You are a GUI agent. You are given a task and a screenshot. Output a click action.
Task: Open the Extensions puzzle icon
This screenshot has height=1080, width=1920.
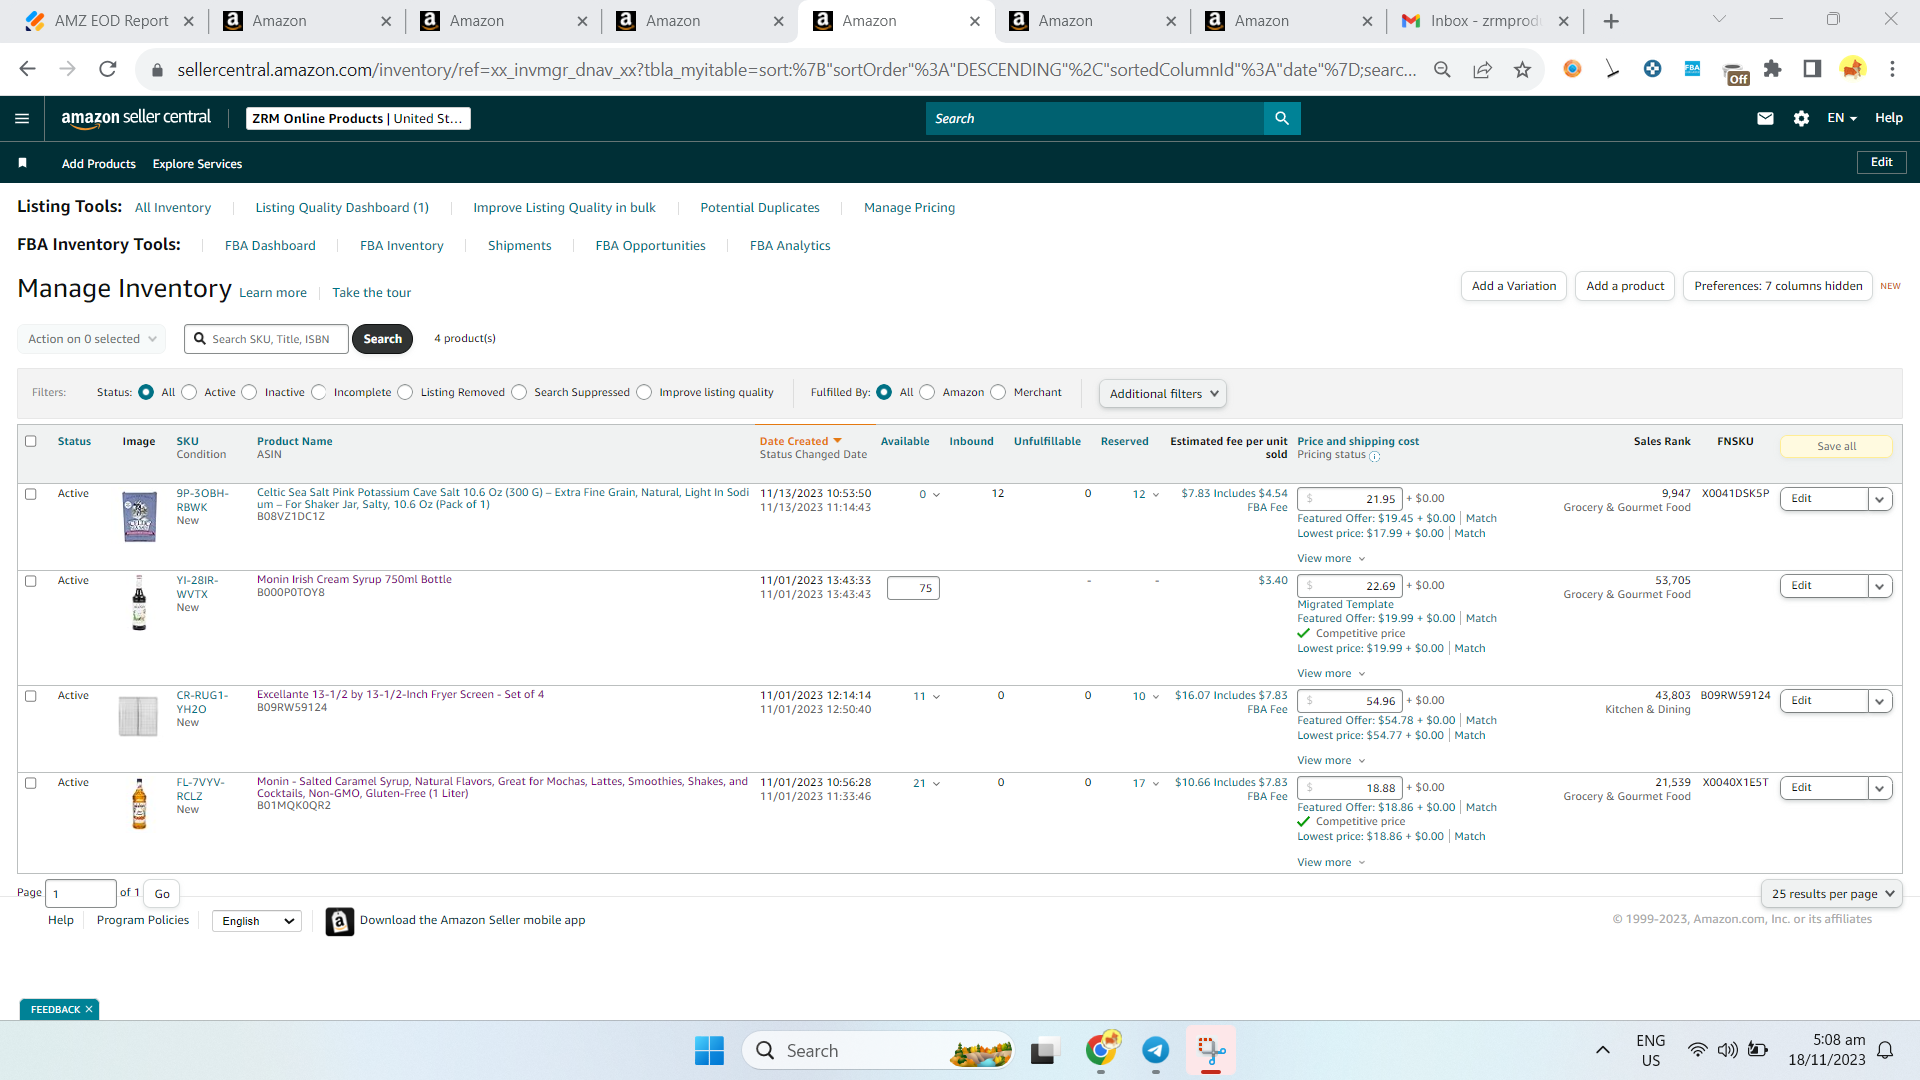point(1772,69)
